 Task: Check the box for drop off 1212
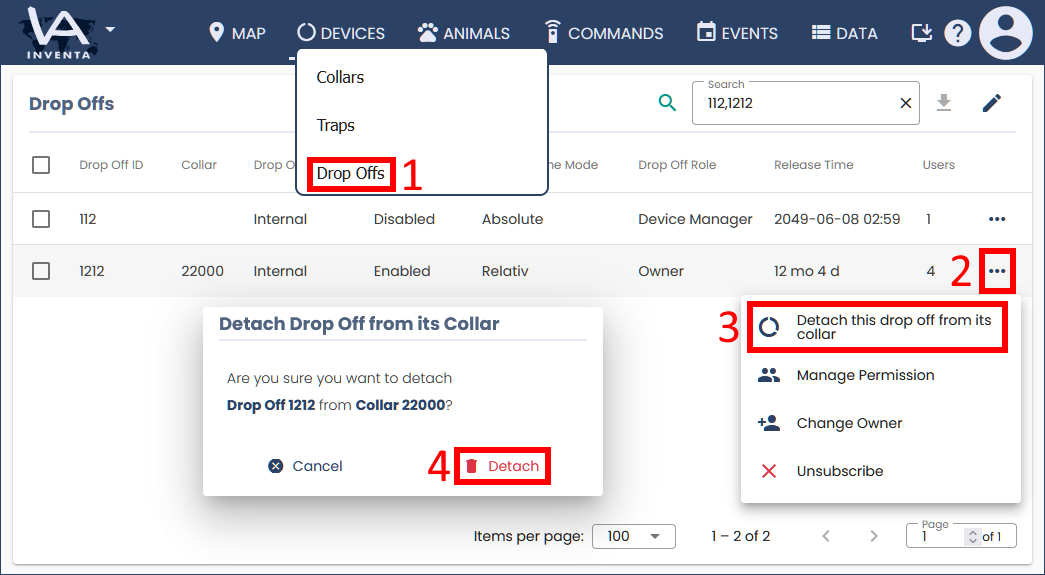pos(41,271)
